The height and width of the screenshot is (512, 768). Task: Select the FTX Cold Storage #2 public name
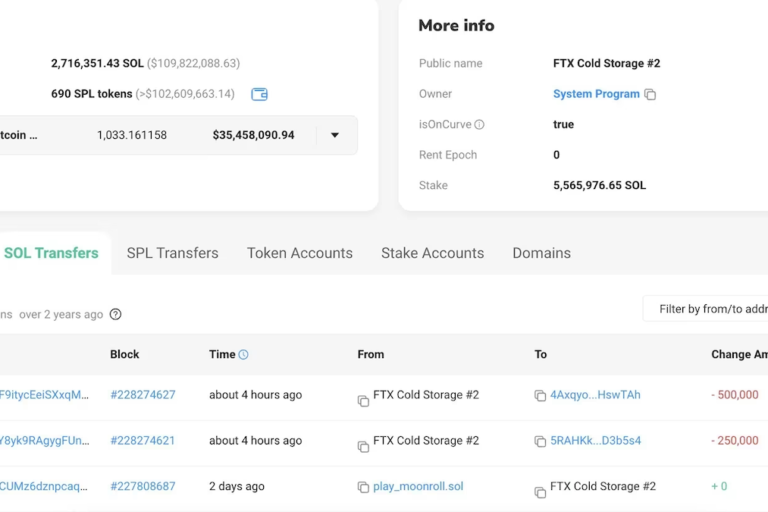point(606,63)
